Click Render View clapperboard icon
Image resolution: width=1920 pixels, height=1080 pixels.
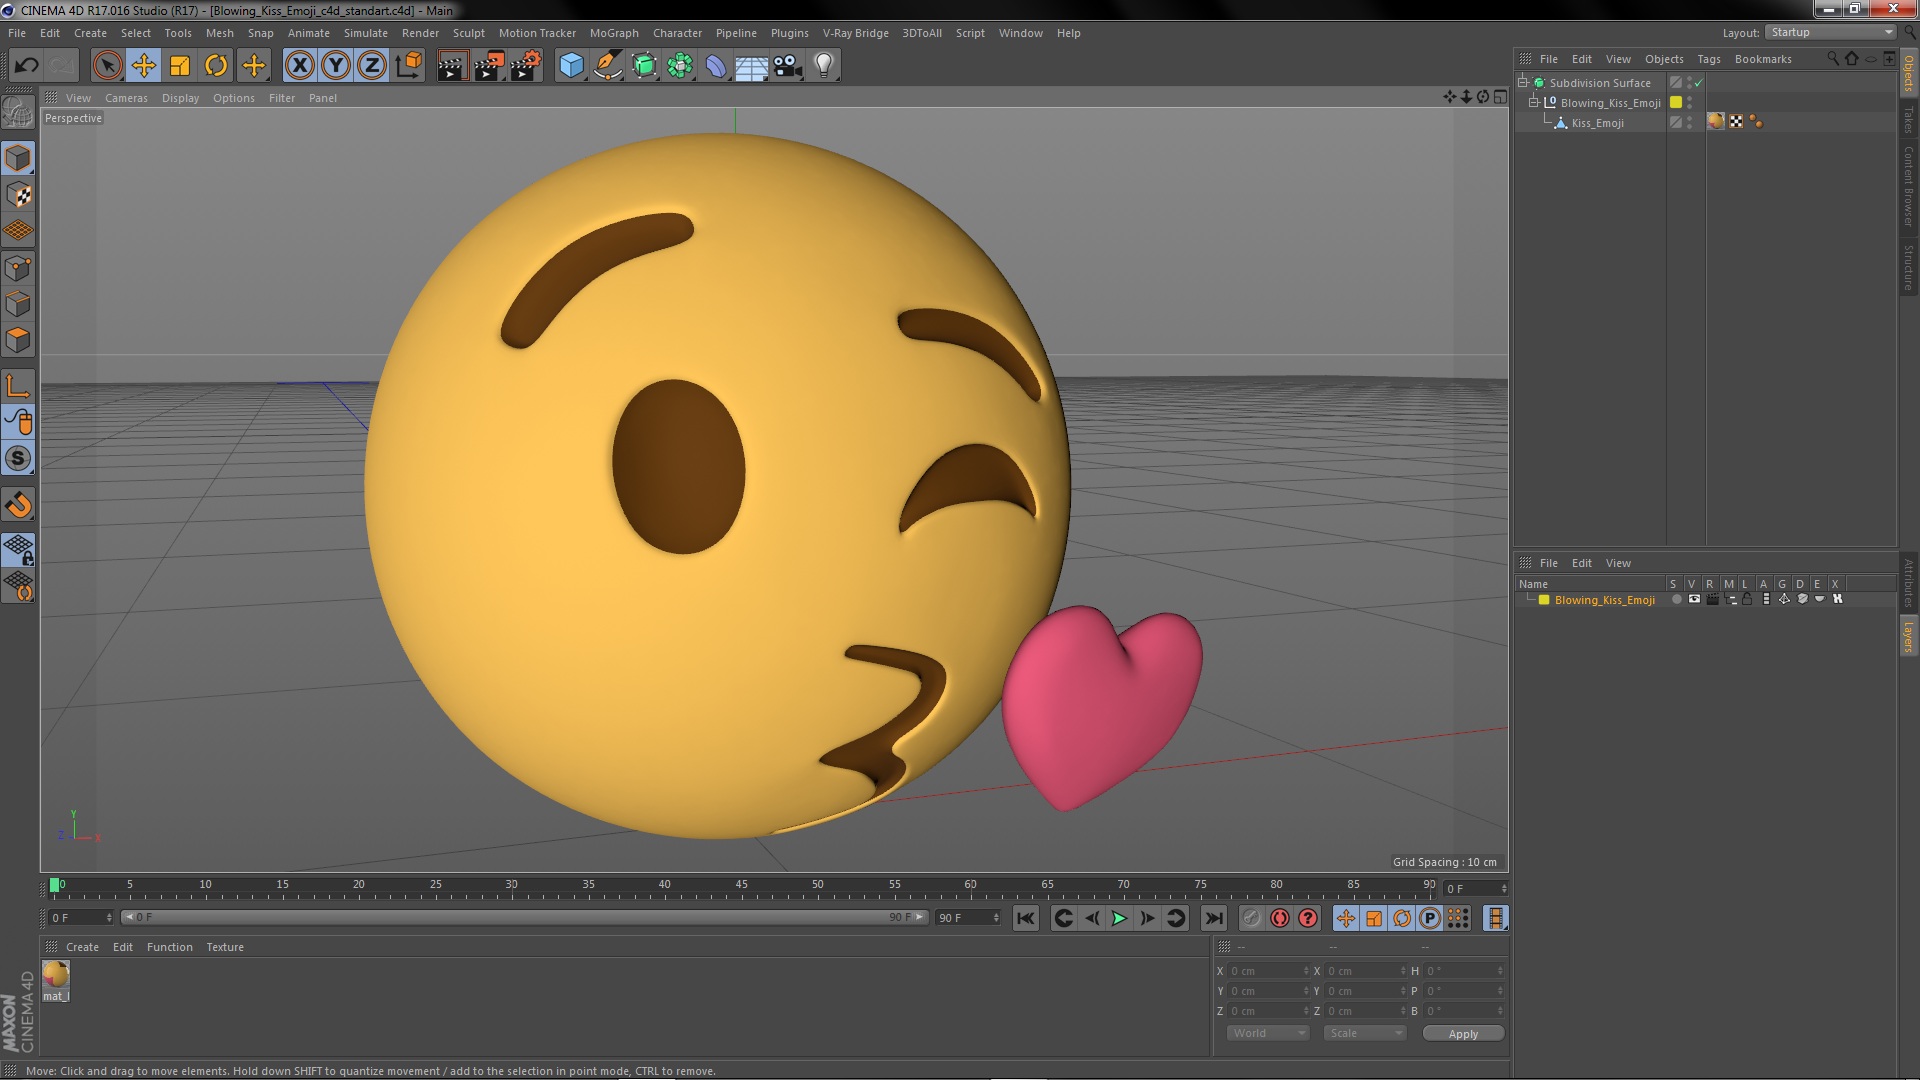(452, 66)
